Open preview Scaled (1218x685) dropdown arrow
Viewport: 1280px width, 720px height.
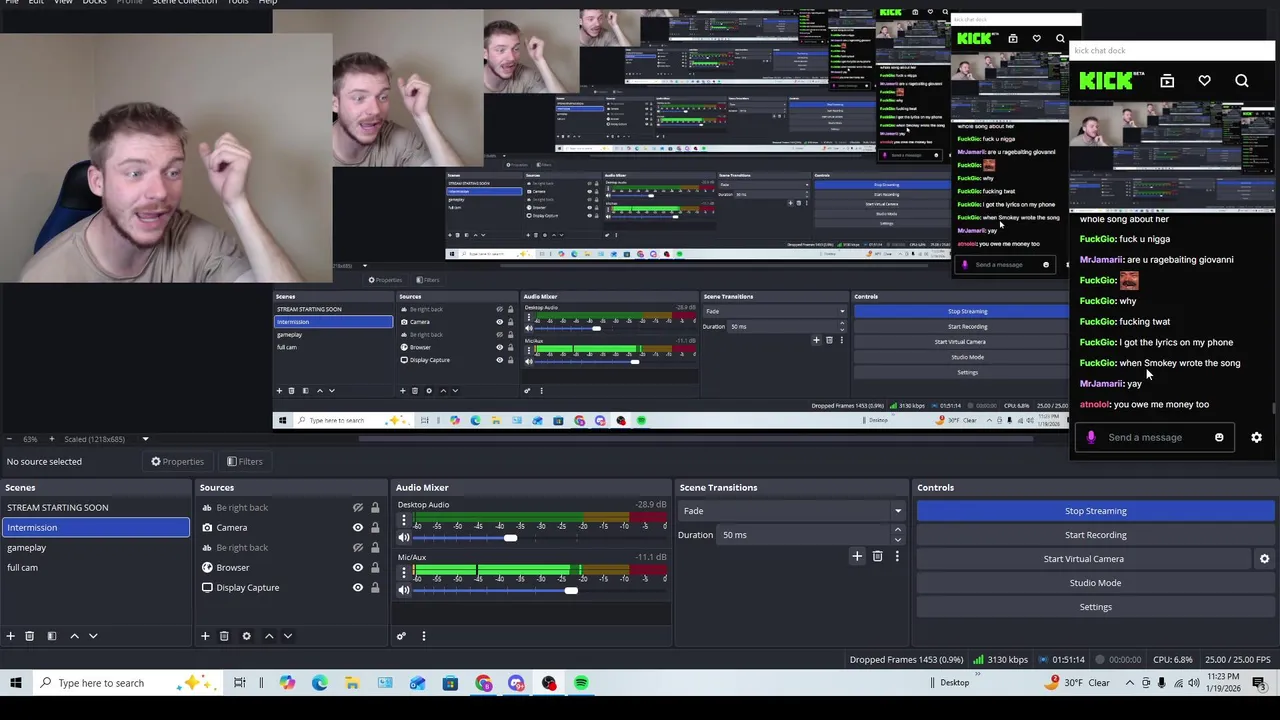pyautogui.click(x=145, y=439)
